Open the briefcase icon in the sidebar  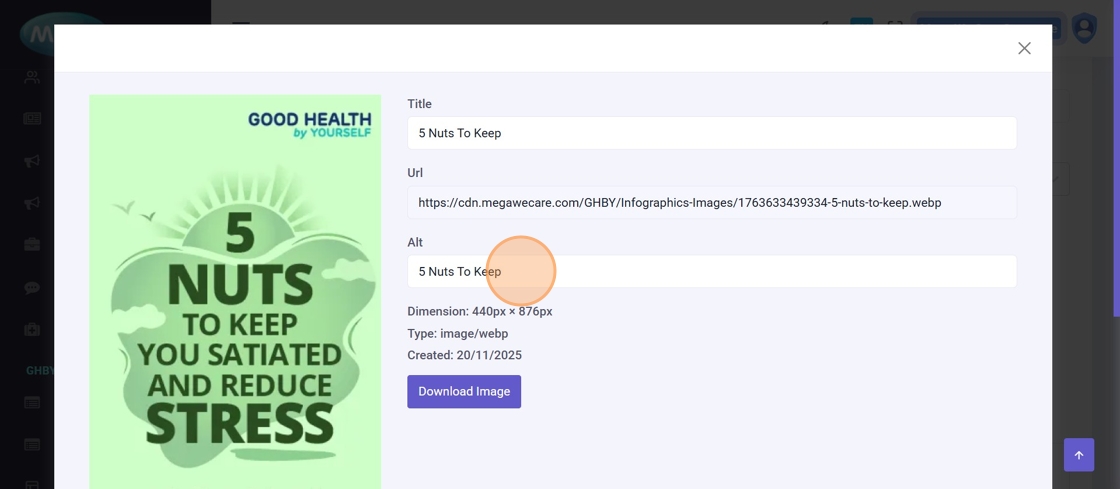[32, 245]
